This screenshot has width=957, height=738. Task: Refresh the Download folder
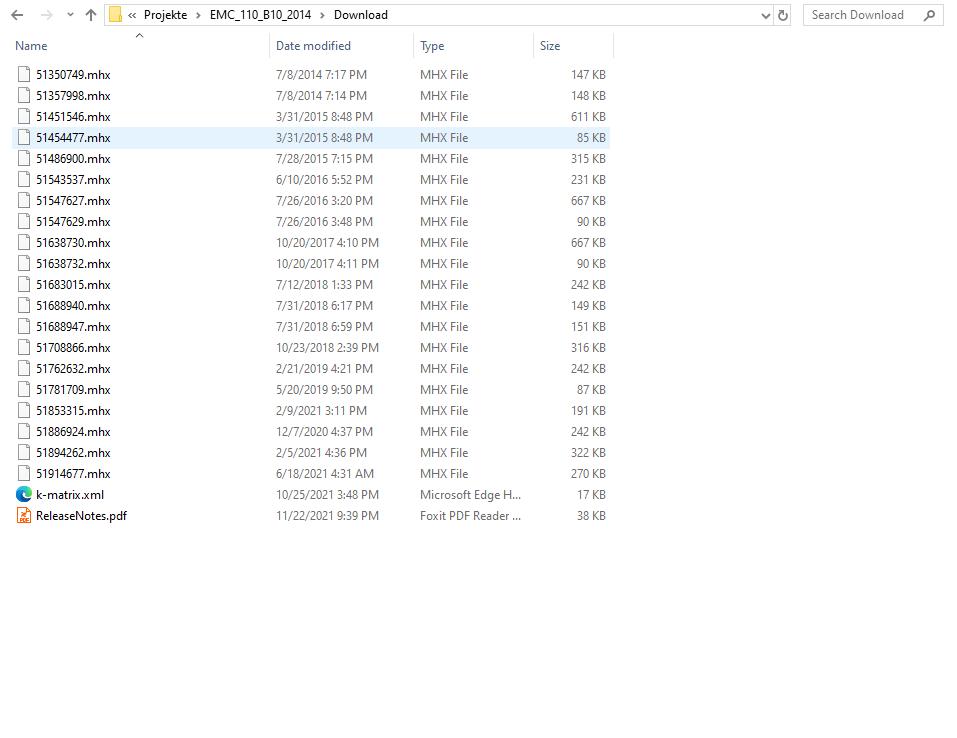tap(783, 15)
